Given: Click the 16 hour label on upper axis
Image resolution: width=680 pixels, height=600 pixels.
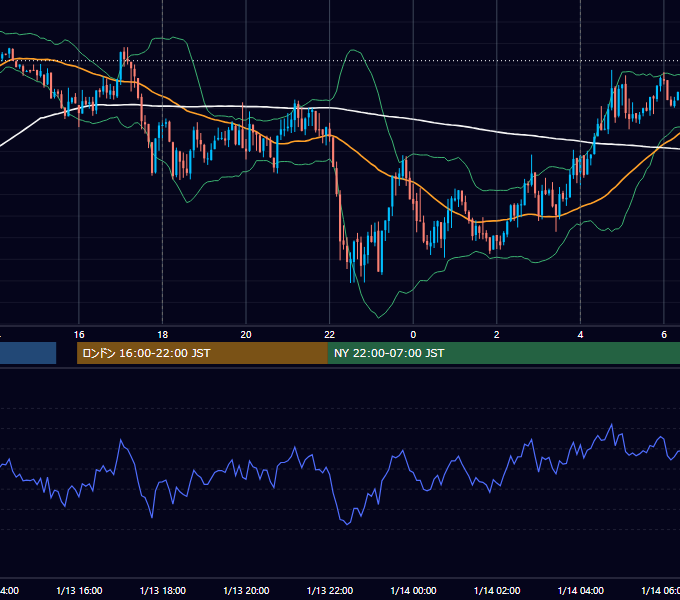Looking at the screenshot, I should [x=79, y=334].
